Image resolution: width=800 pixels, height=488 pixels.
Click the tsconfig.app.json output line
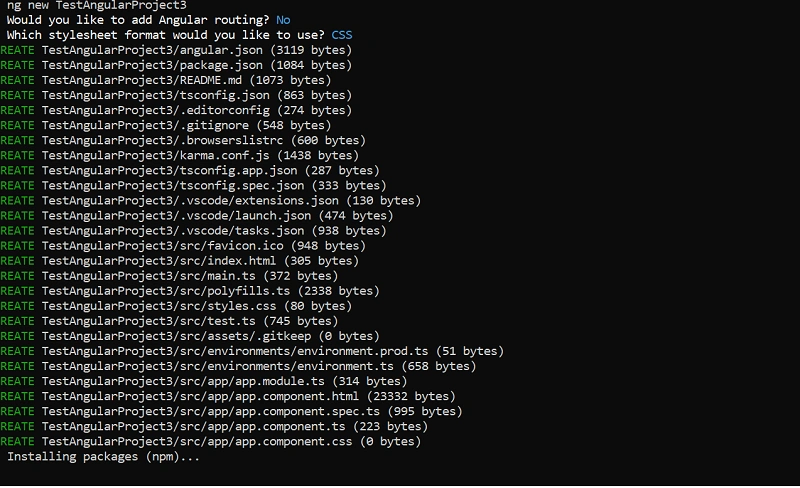pyautogui.click(x=190, y=171)
